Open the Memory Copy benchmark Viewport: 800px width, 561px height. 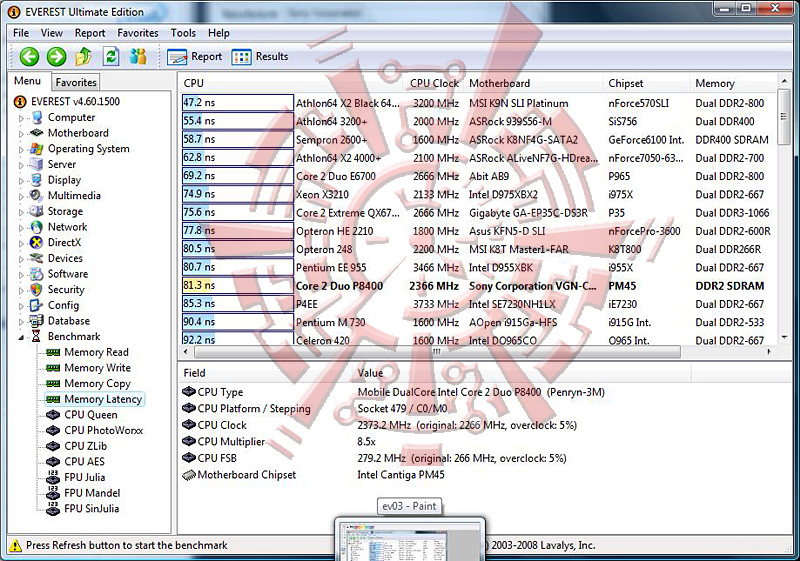point(97,384)
